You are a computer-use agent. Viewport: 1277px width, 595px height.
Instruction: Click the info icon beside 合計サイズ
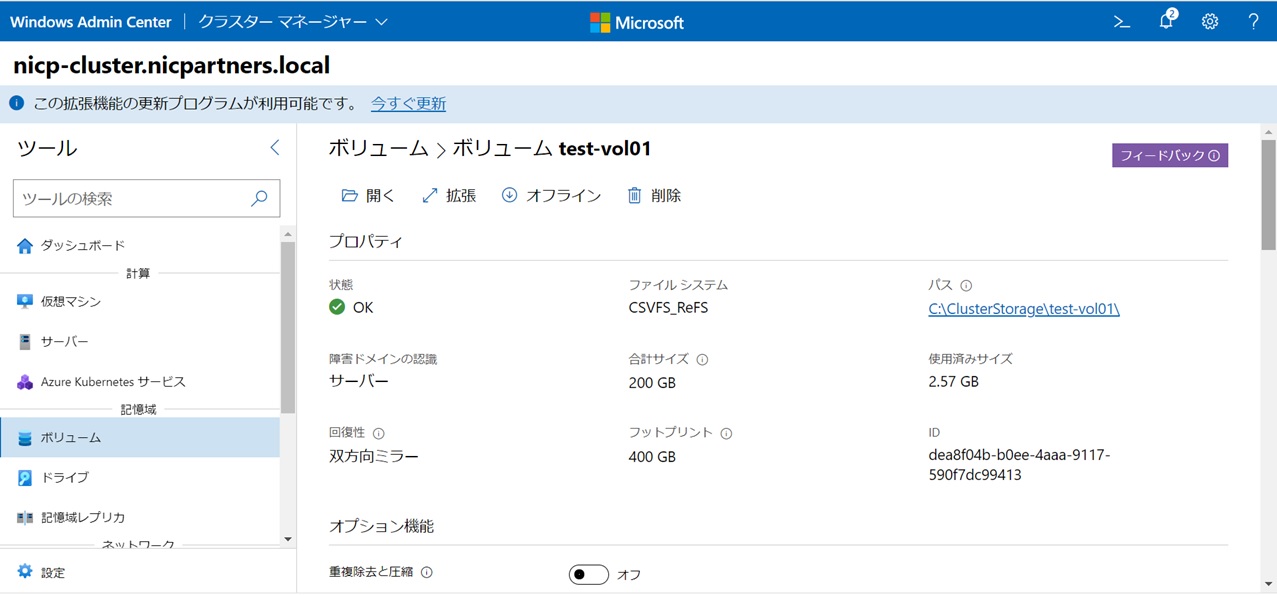702,359
